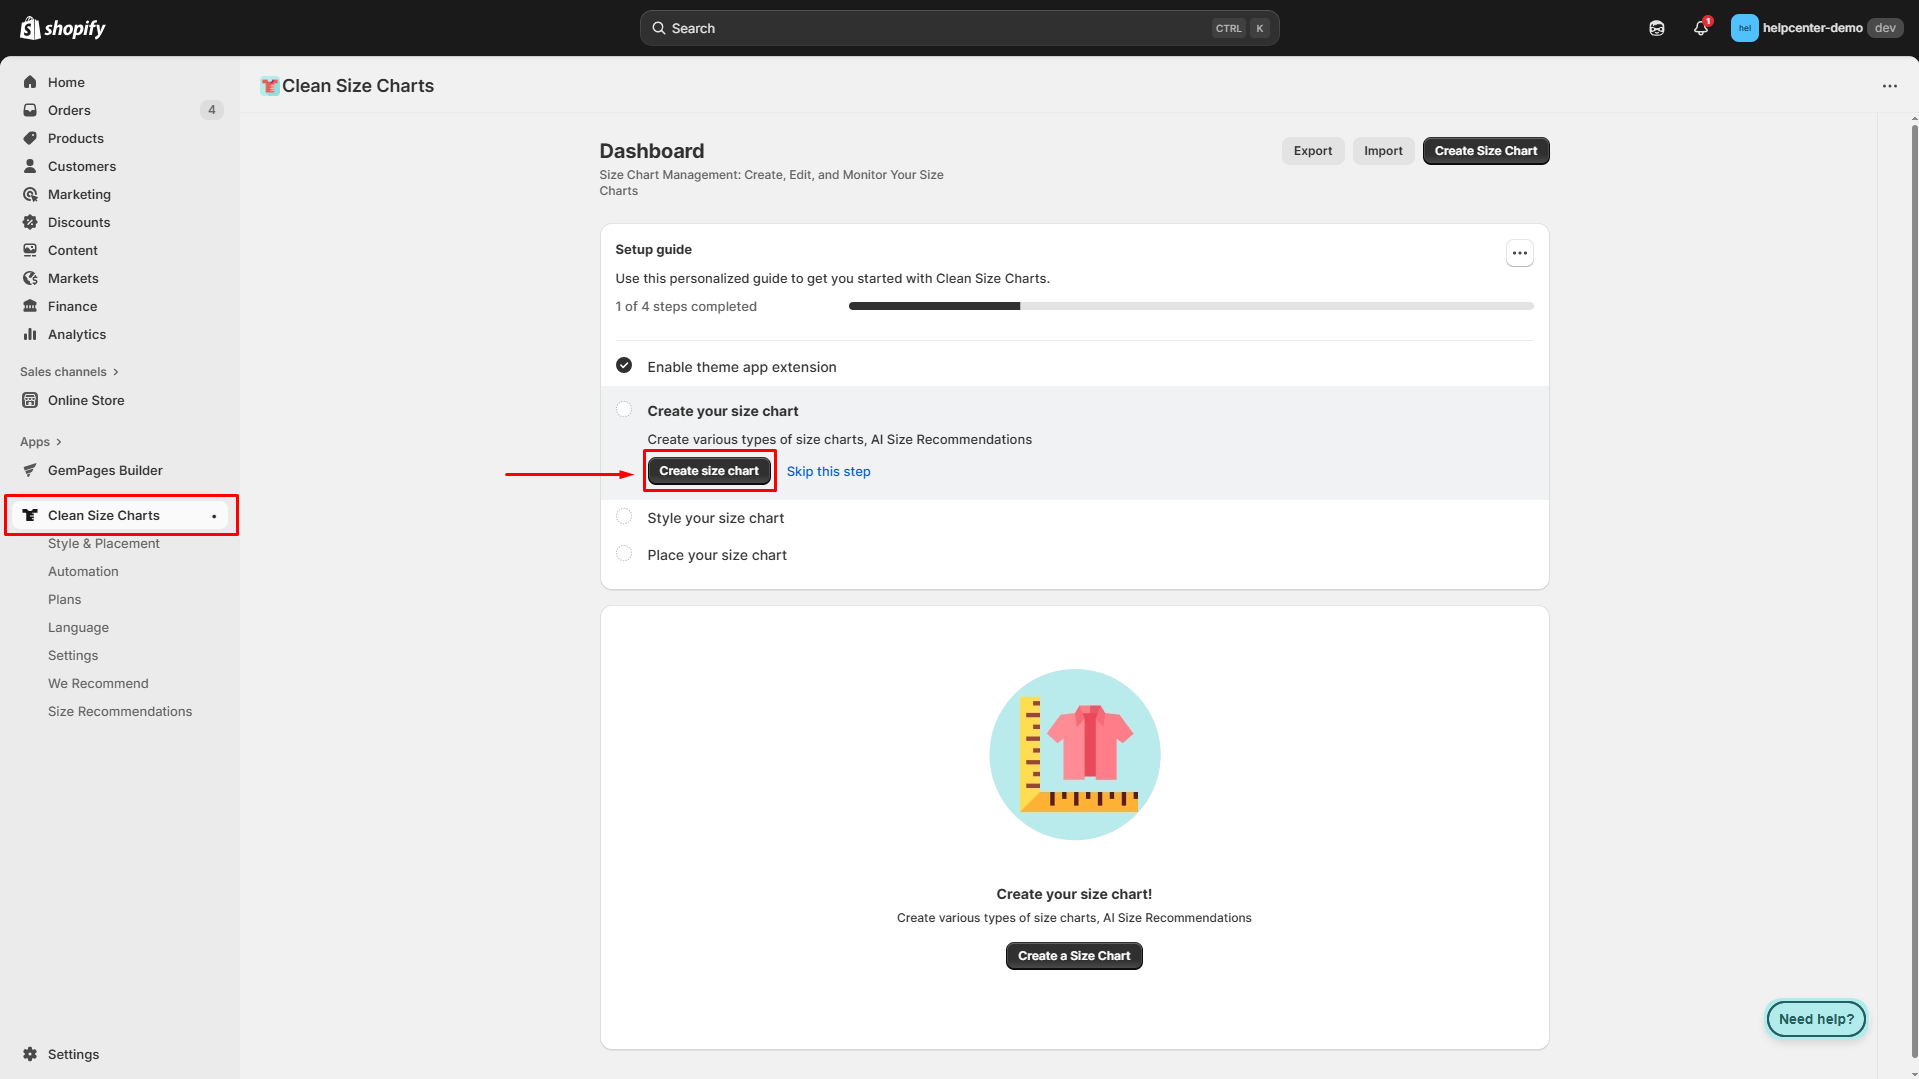The width and height of the screenshot is (1919, 1079).
Task: Click the Clean Size Charts shirt icon in sidebar
Action: (30, 515)
